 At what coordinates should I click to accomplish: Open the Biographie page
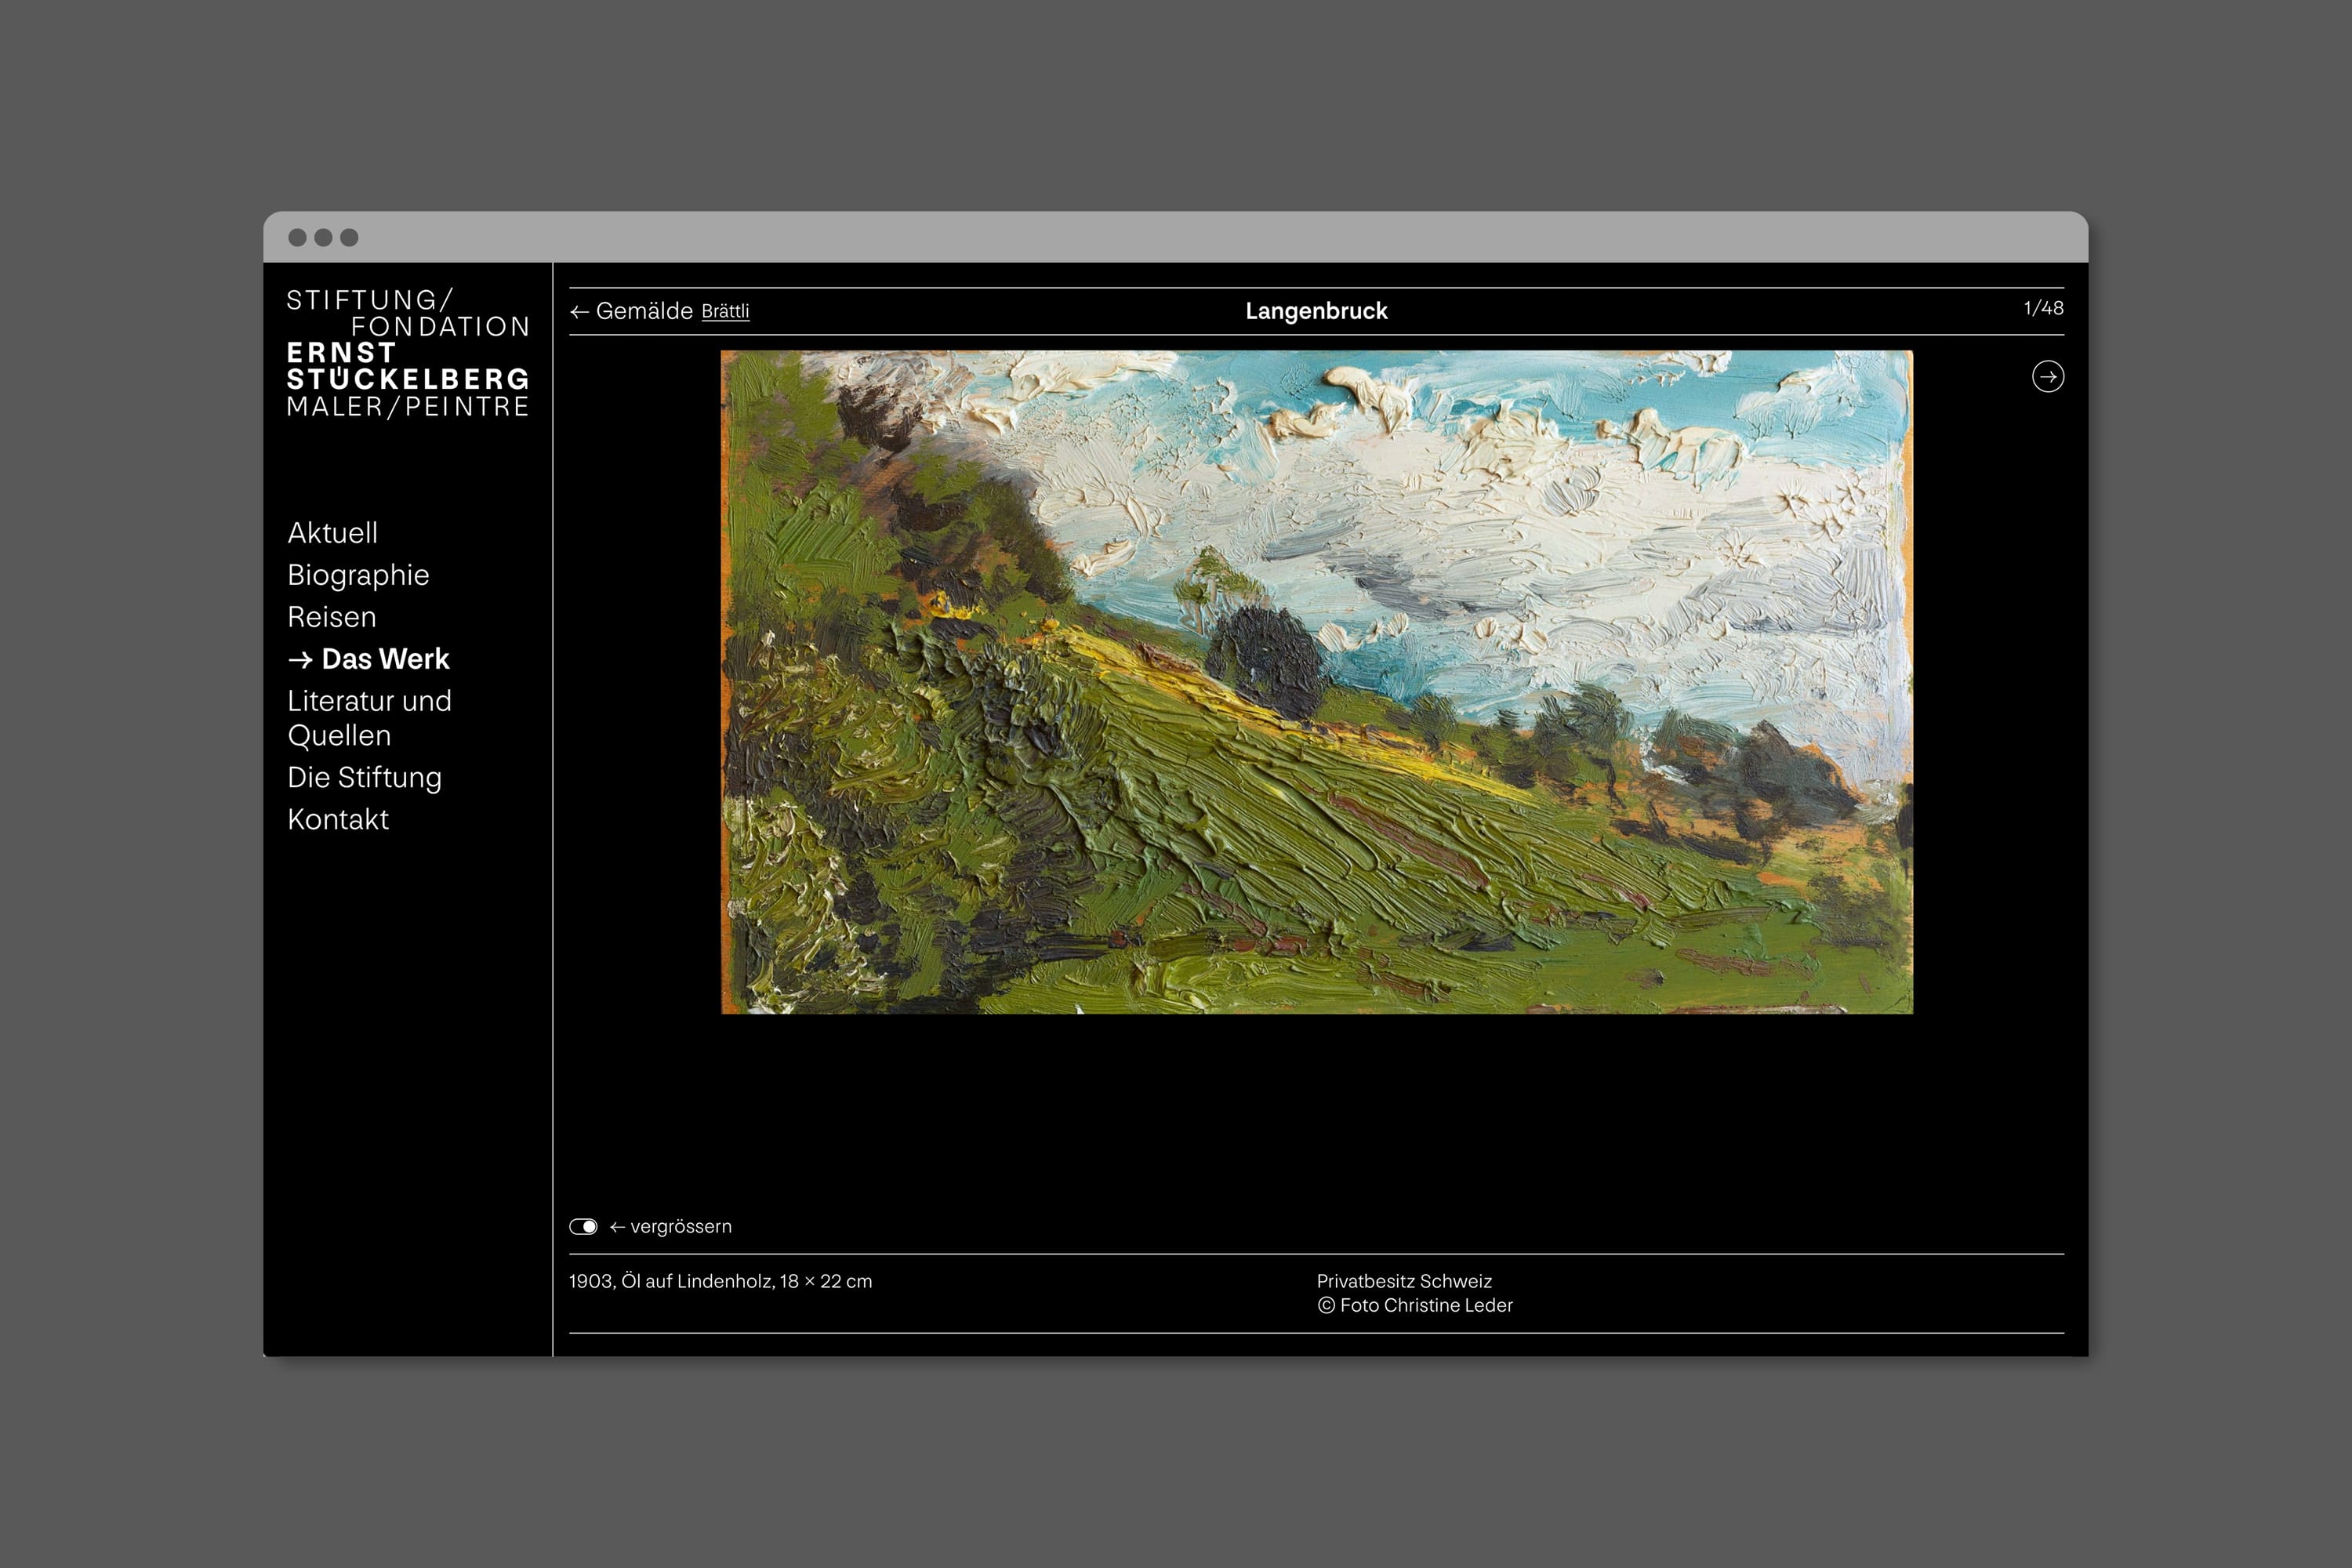[358, 575]
